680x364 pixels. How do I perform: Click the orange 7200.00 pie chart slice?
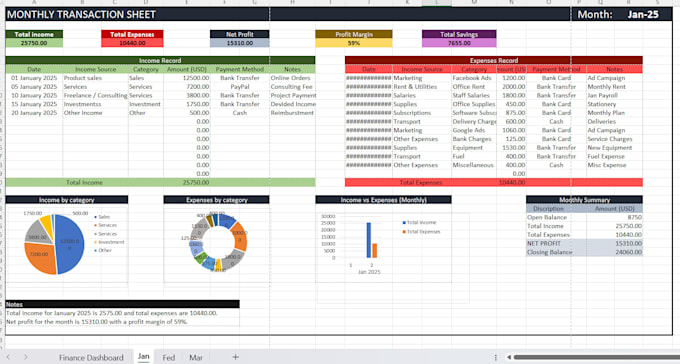point(39,259)
